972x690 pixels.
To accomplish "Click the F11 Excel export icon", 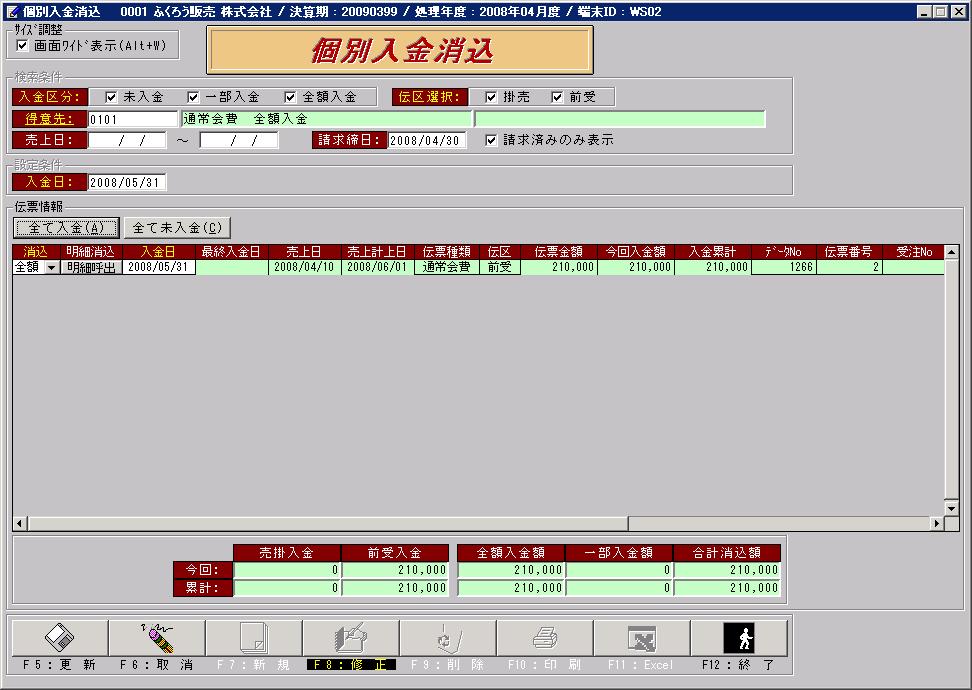I will point(642,637).
